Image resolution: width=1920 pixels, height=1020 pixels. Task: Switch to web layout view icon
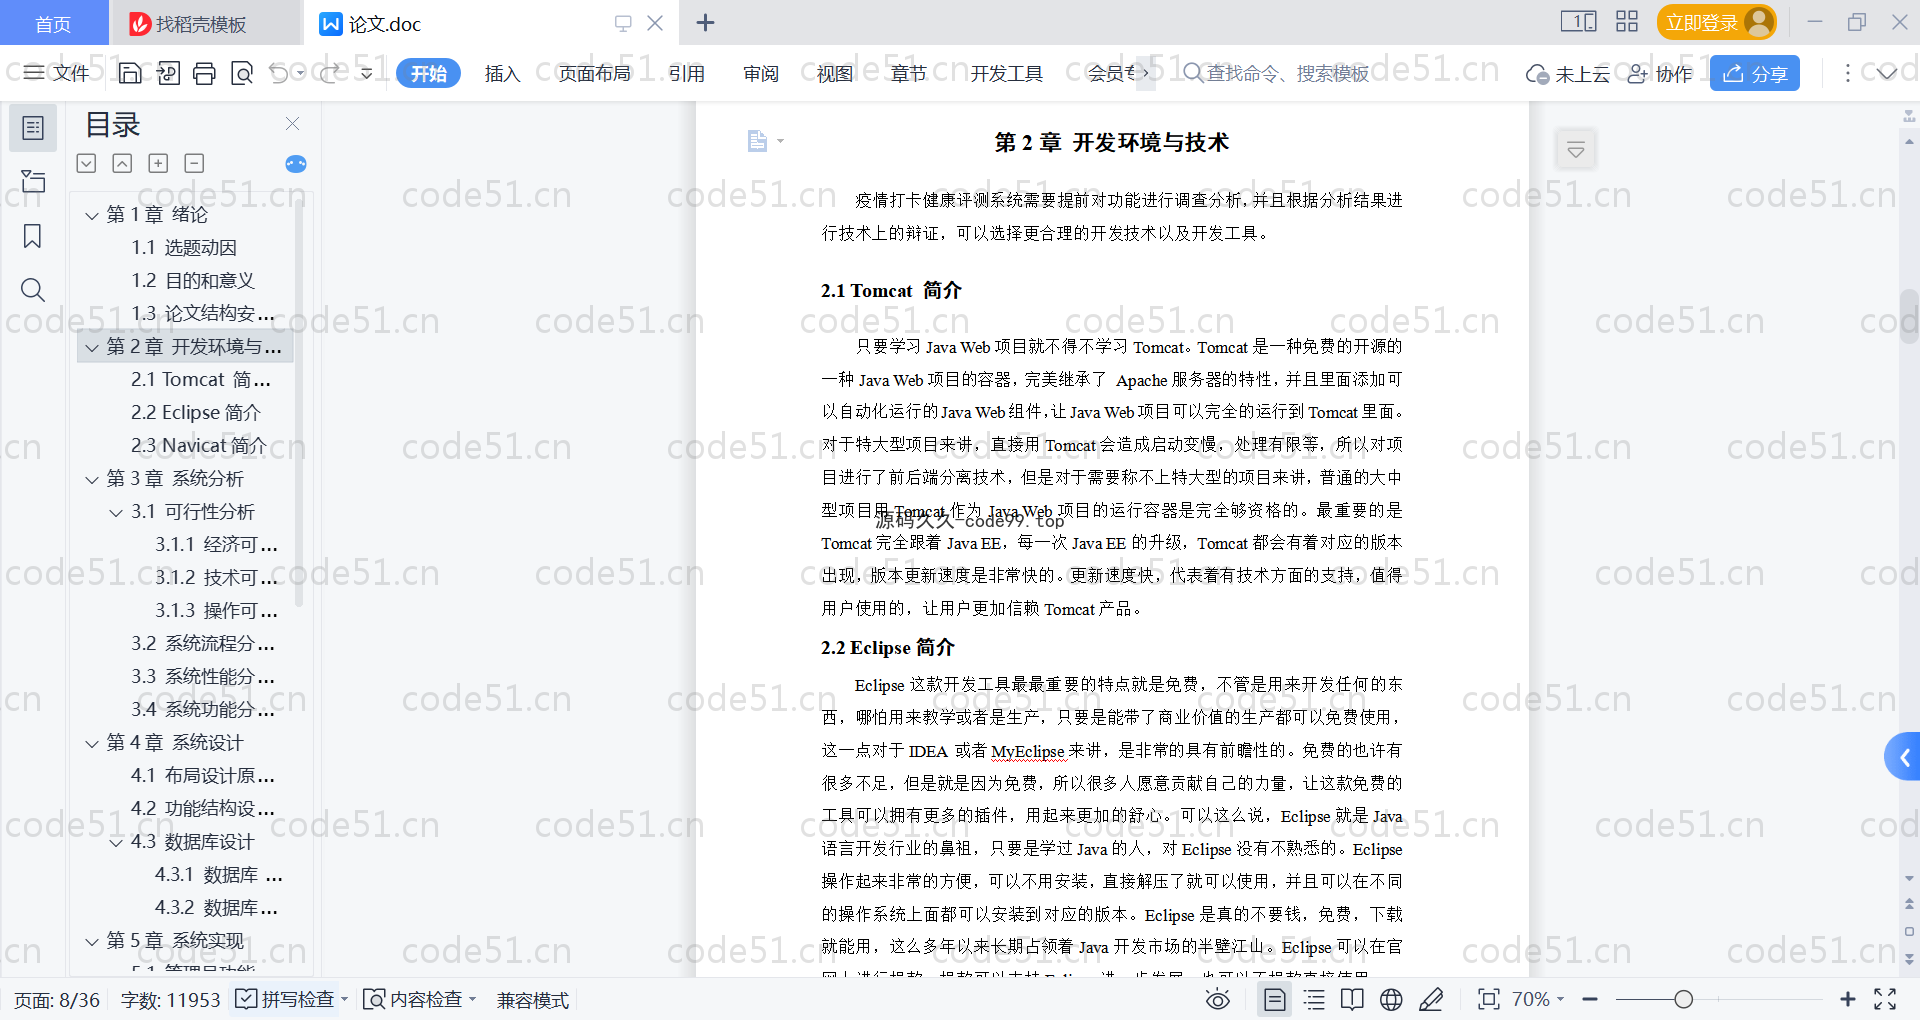tap(1391, 999)
